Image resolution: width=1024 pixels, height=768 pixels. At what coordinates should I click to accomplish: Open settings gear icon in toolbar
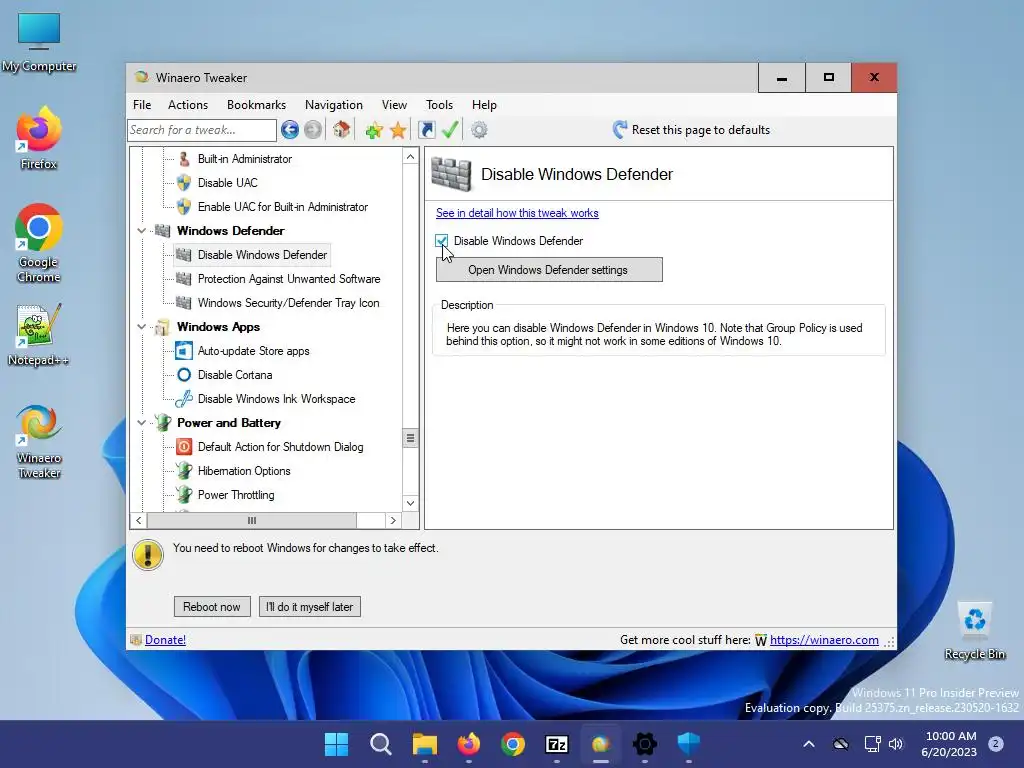click(479, 130)
